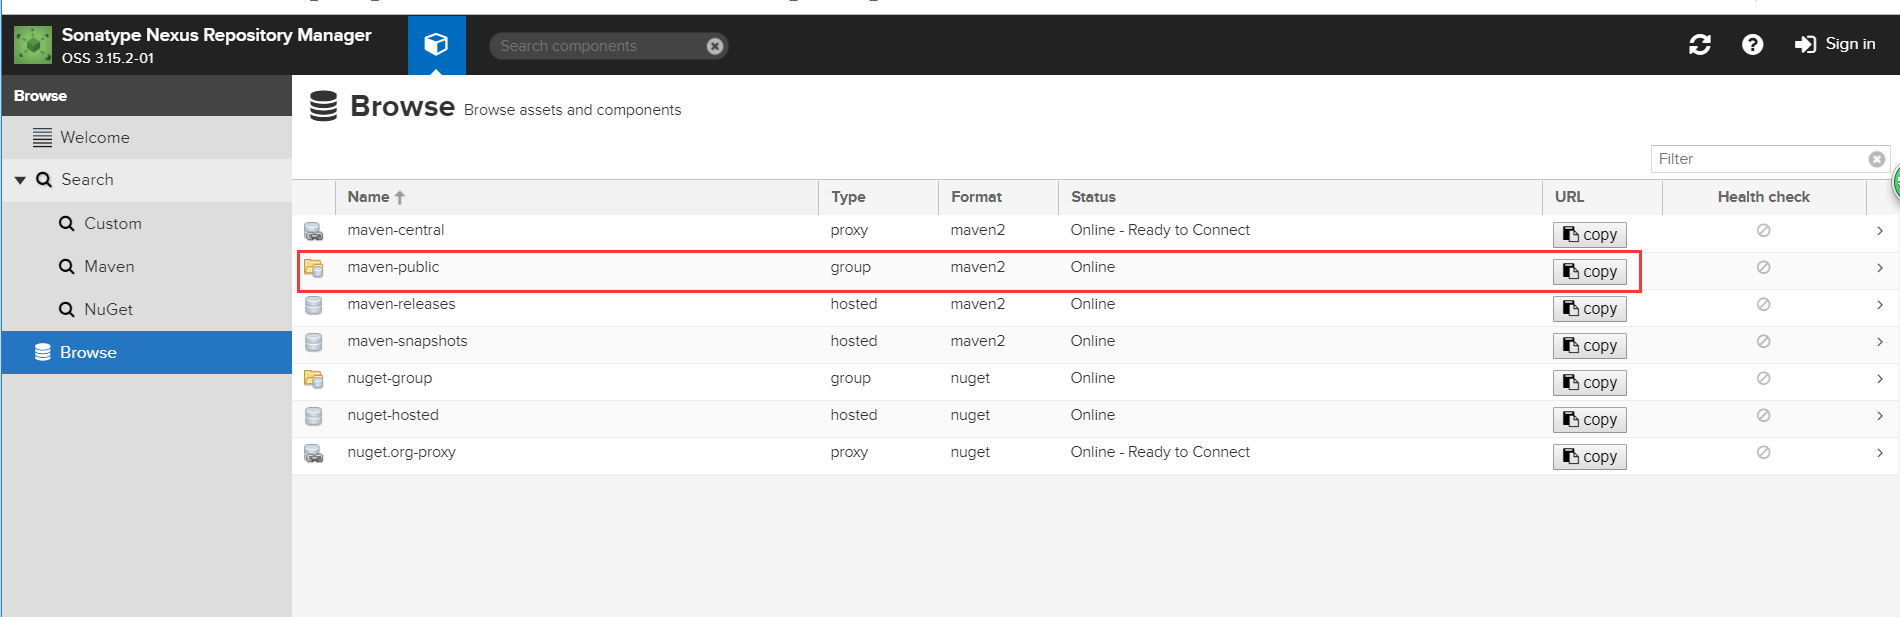The height and width of the screenshot is (617, 1900).
Task: Click health check icon for maven-releases
Action: point(1764,304)
